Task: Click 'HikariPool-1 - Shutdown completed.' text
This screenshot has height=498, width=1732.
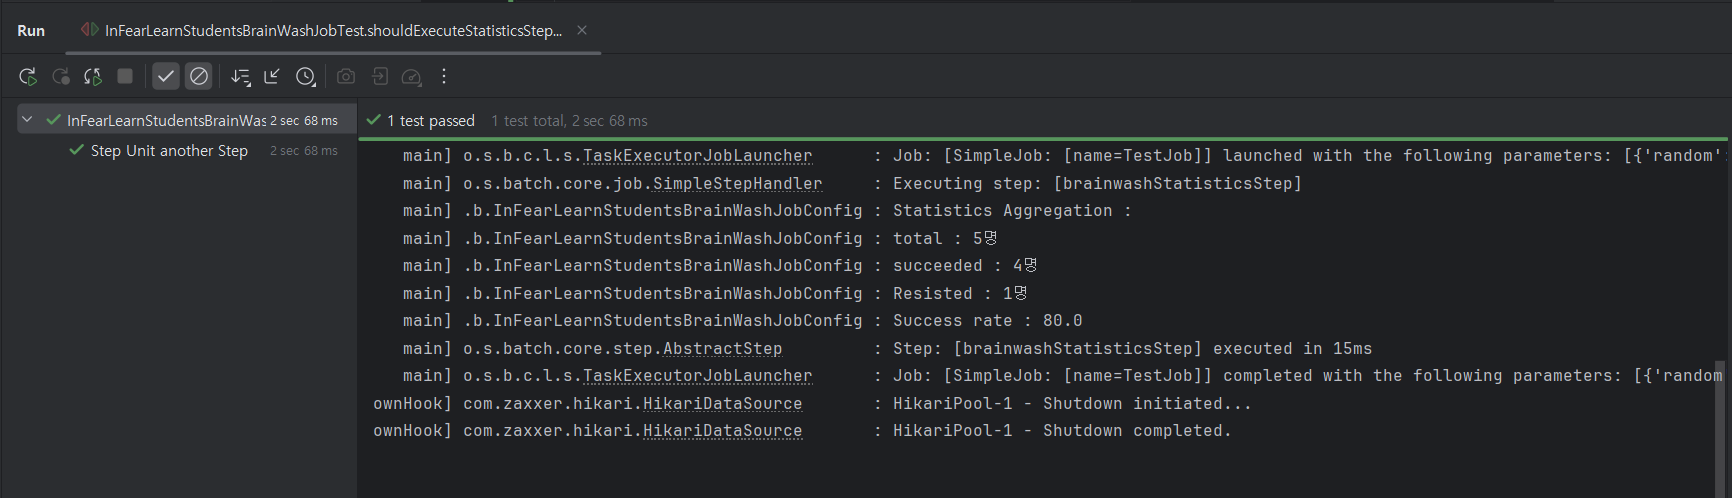Action: [x=1062, y=431]
